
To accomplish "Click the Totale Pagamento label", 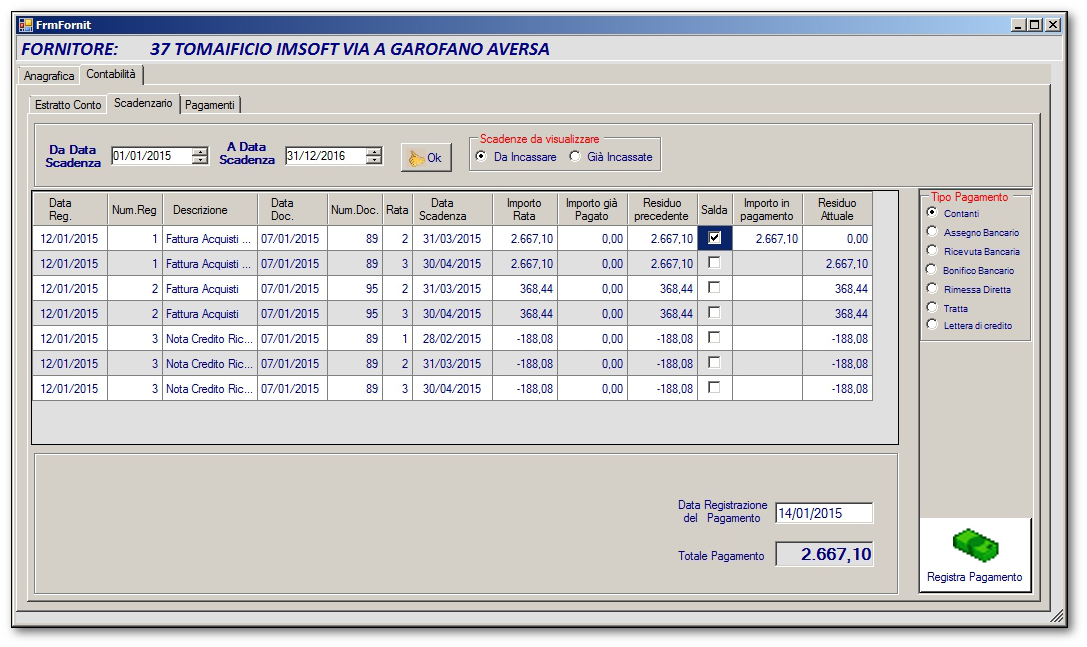I will [x=721, y=555].
